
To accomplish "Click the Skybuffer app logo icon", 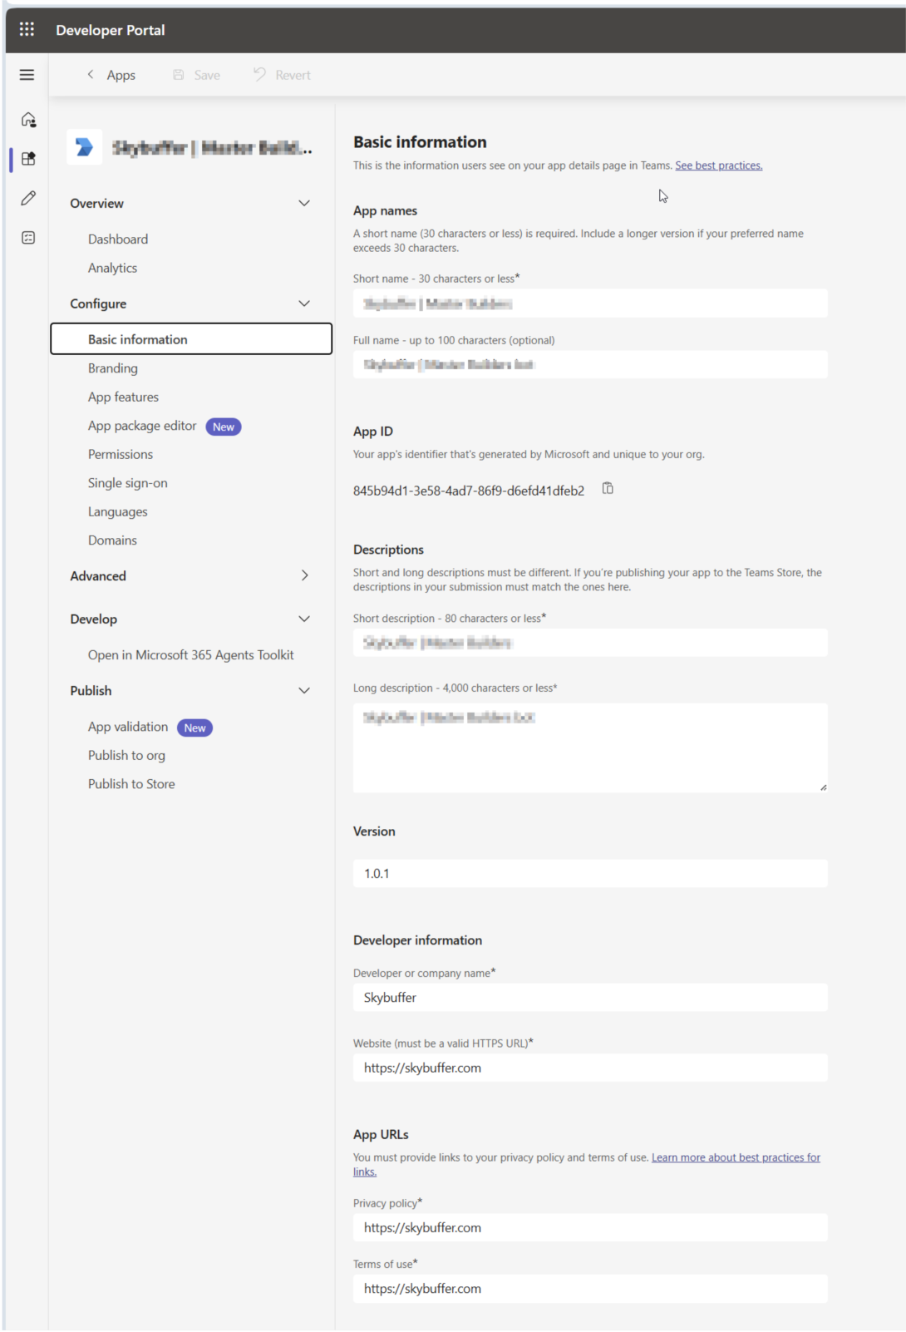I will pos(84,148).
